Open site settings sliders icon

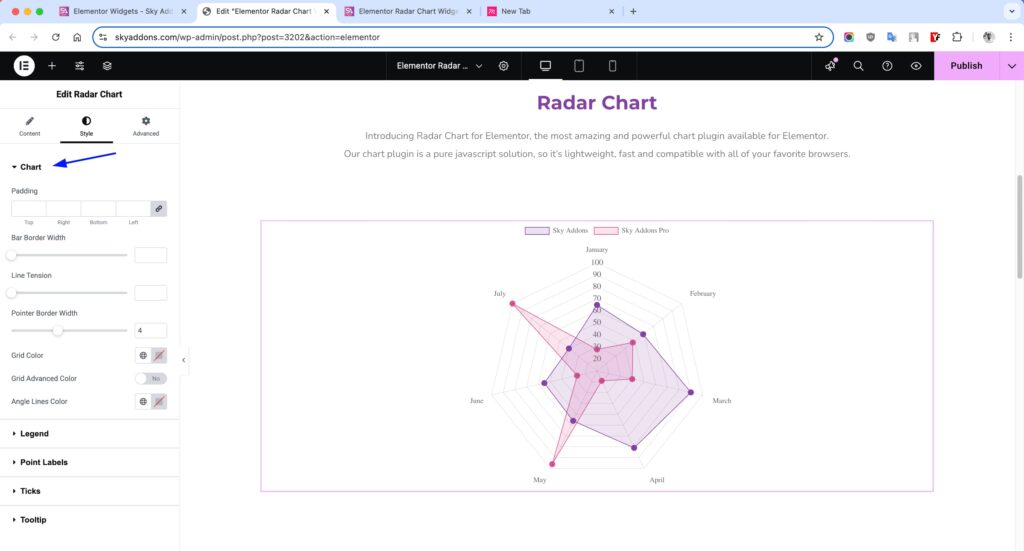tap(80, 66)
